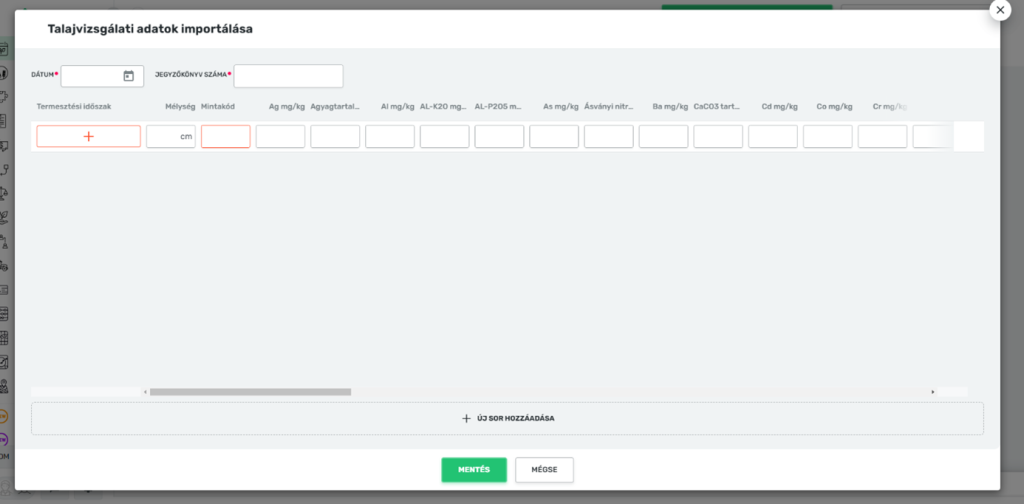Save with the Mentés button
The width and height of the screenshot is (1024, 504).
[x=474, y=470]
